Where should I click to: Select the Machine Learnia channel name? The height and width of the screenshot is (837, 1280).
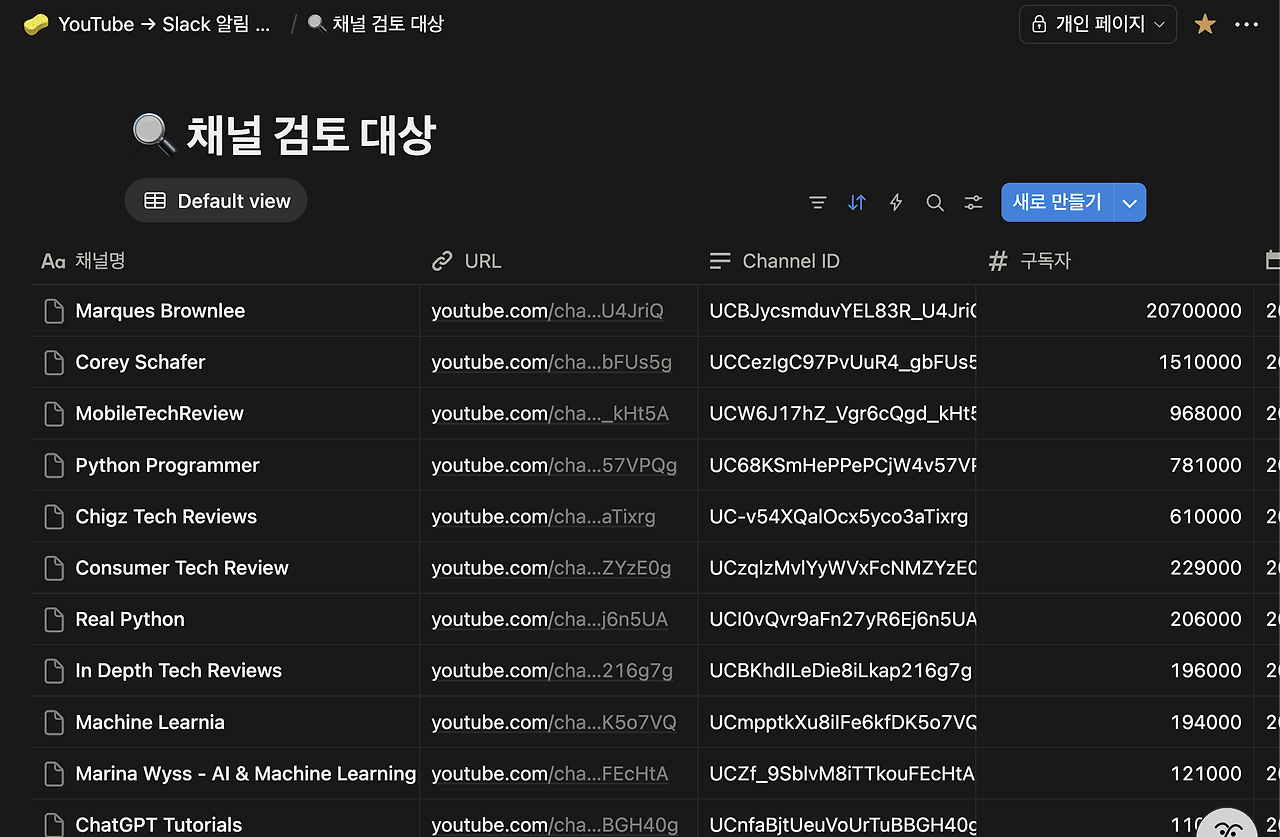coord(150,722)
